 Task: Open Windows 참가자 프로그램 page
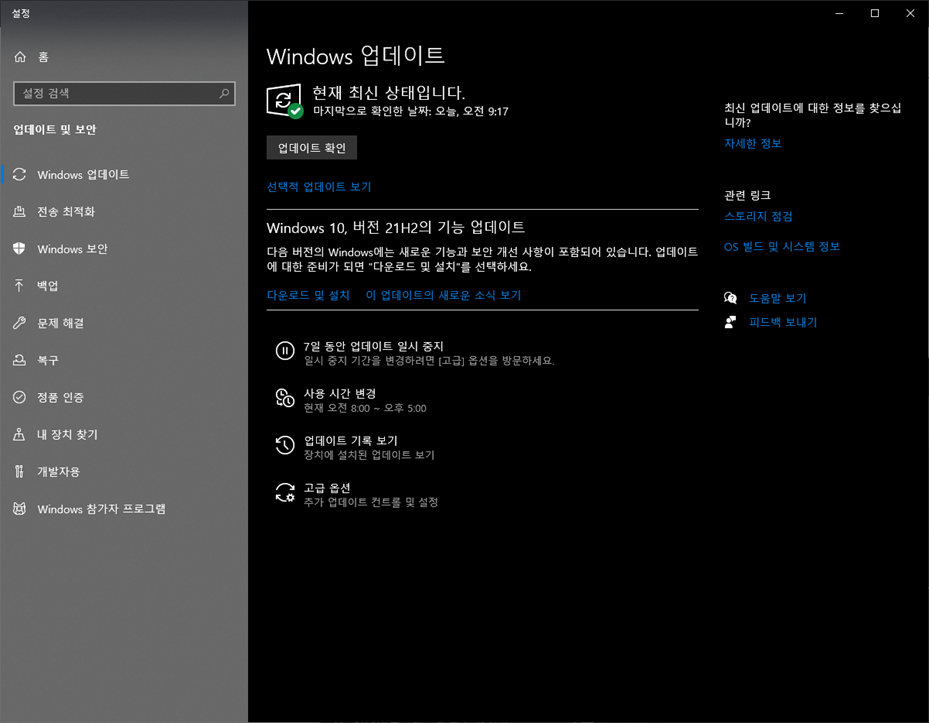pyautogui.click(x=124, y=508)
